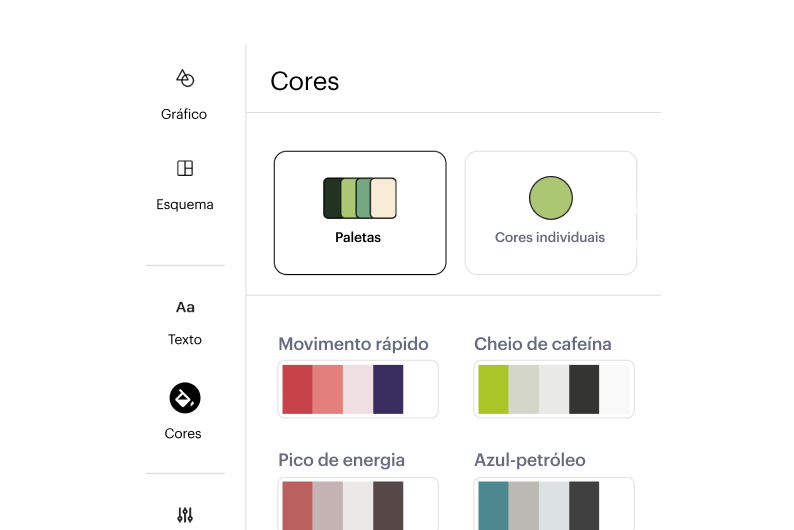Select the Cores paint bucket icon
Viewport: 794px width, 530px height.
[x=185, y=398]
